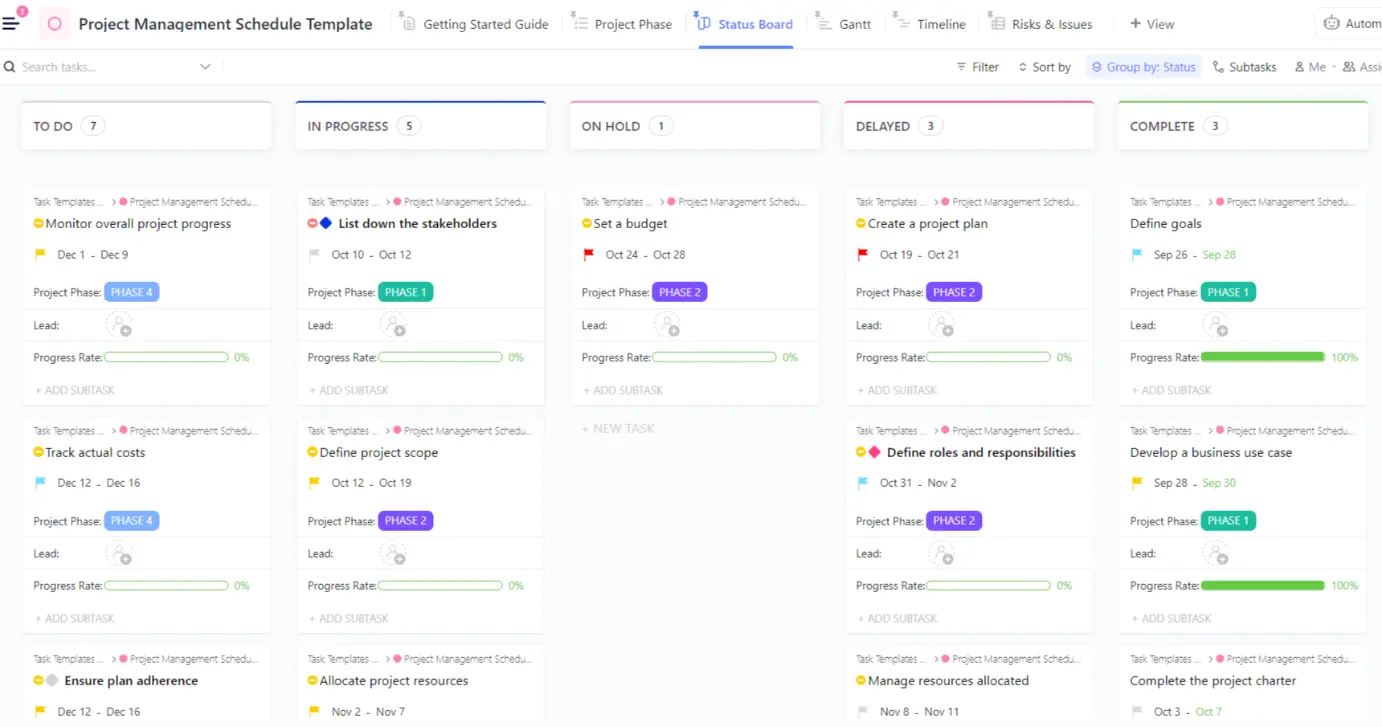Image resolution: width=1382 pixels, height=727 pixels.
Task: Click the search magnifier icon
Action: [x=10, y=67]
